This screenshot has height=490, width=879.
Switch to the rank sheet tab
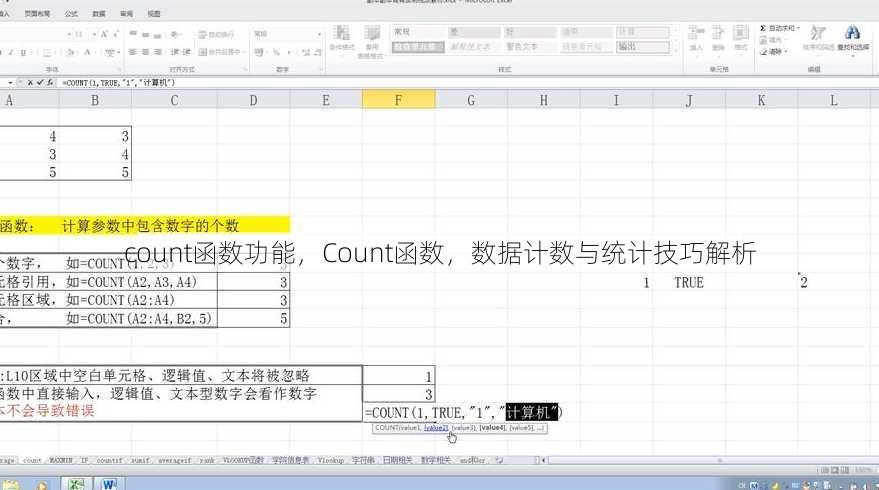tap(207, 460)
